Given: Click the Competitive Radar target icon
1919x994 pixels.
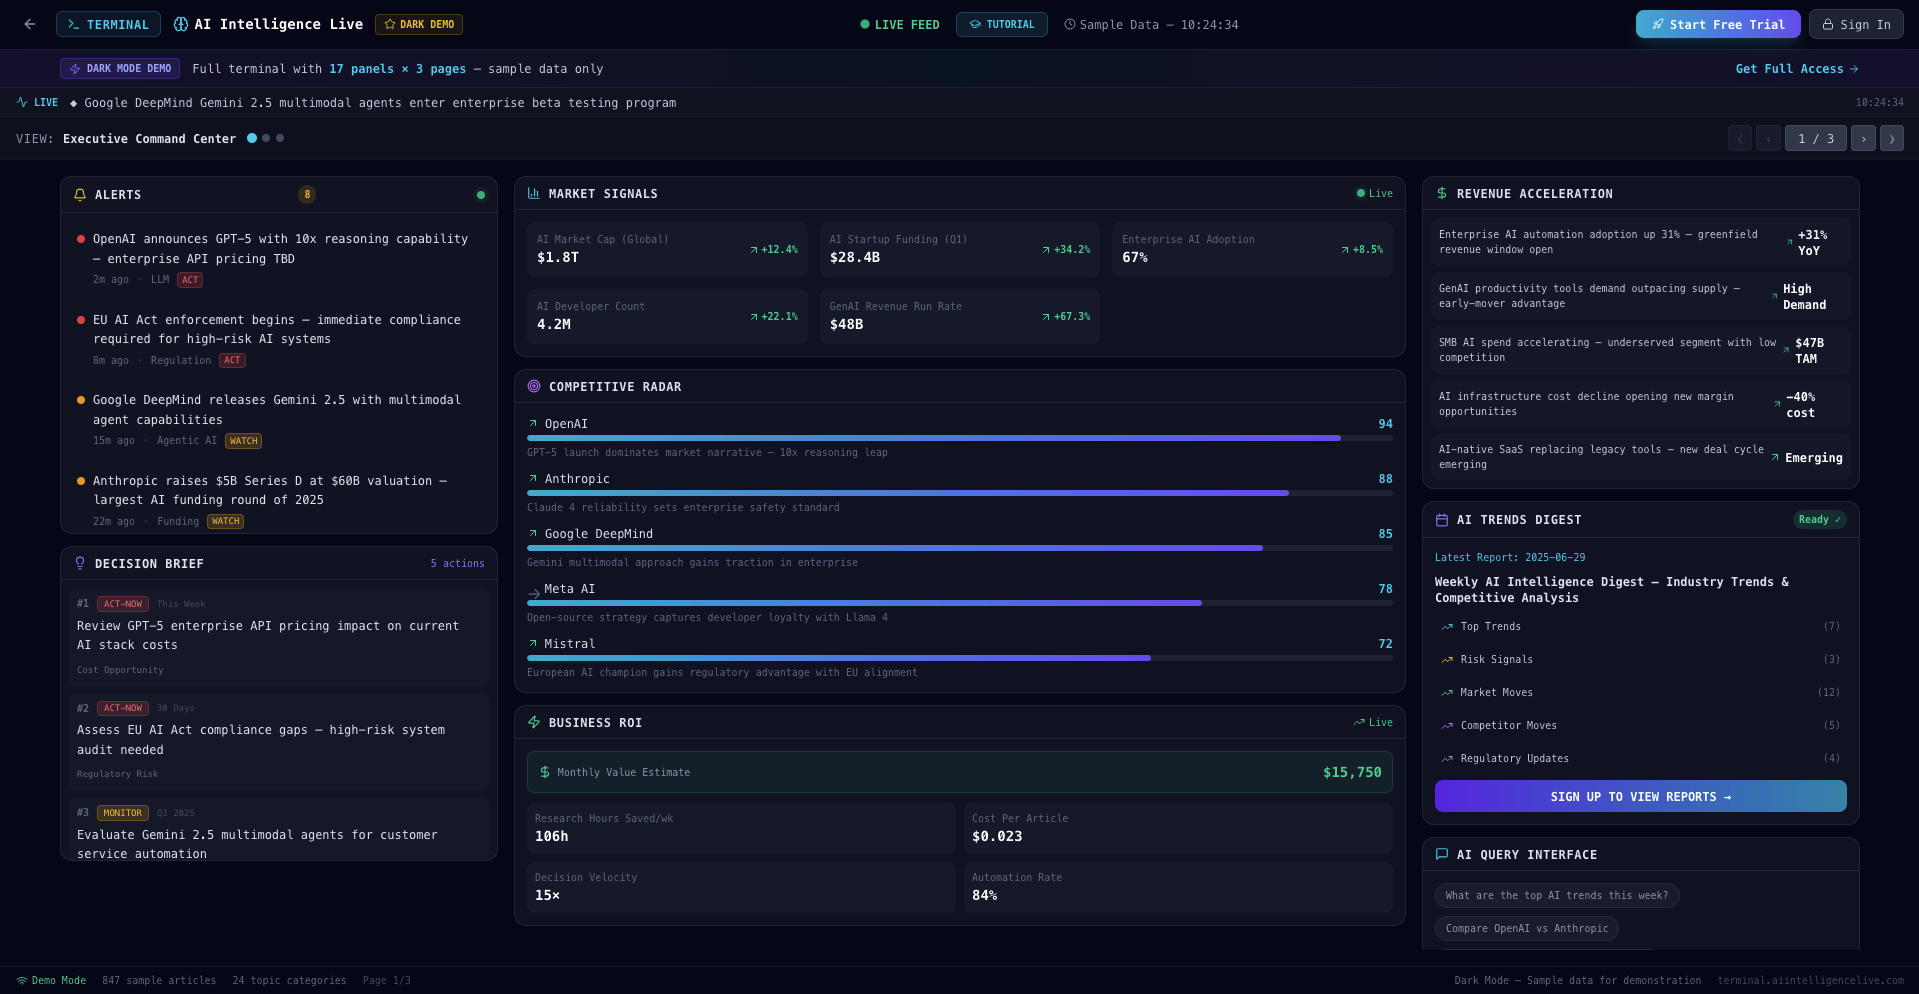Looking at the screenshot, I should tap(534, 386).
